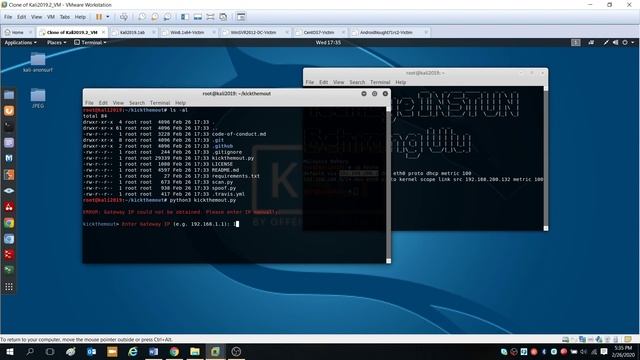This screenshot has height=360, width=640.
Task: Switch to VMware Unity mode icon
Action: (223, 17)
